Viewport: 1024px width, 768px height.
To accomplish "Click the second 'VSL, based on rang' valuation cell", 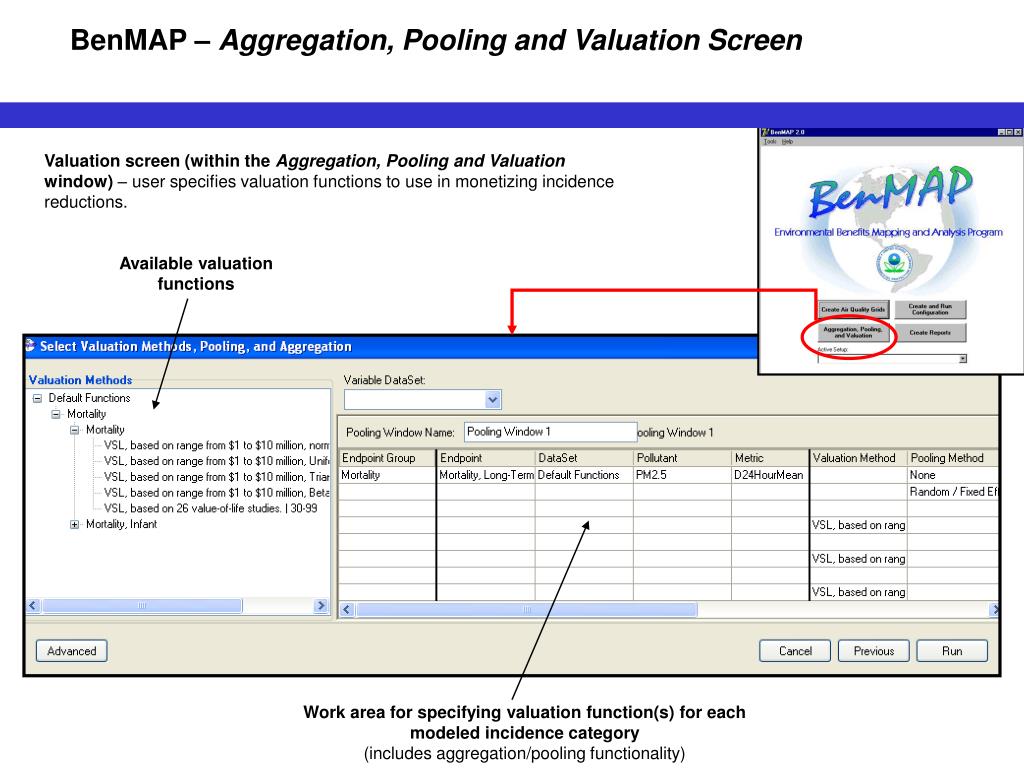I will [x=859, y=559].
